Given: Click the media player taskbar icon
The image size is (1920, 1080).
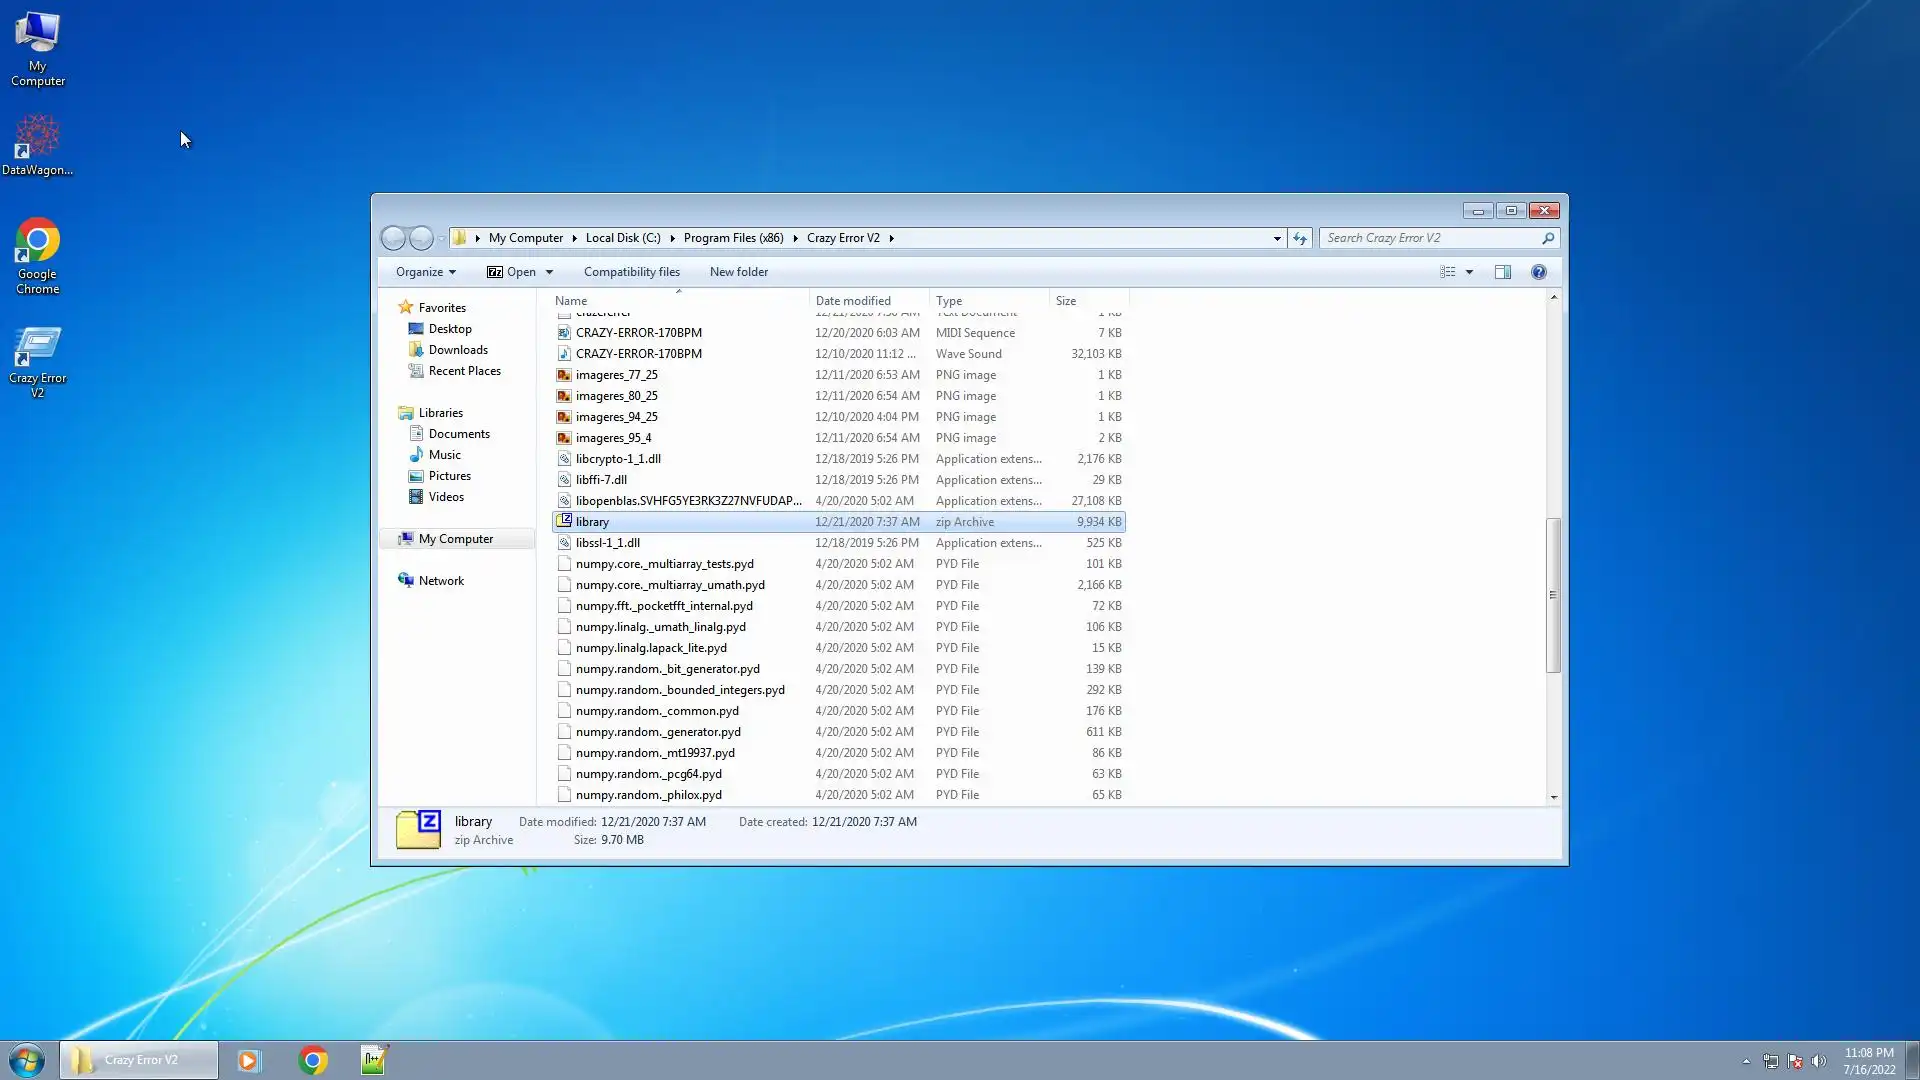Looking at the screenshot, I should point(249,1060).
